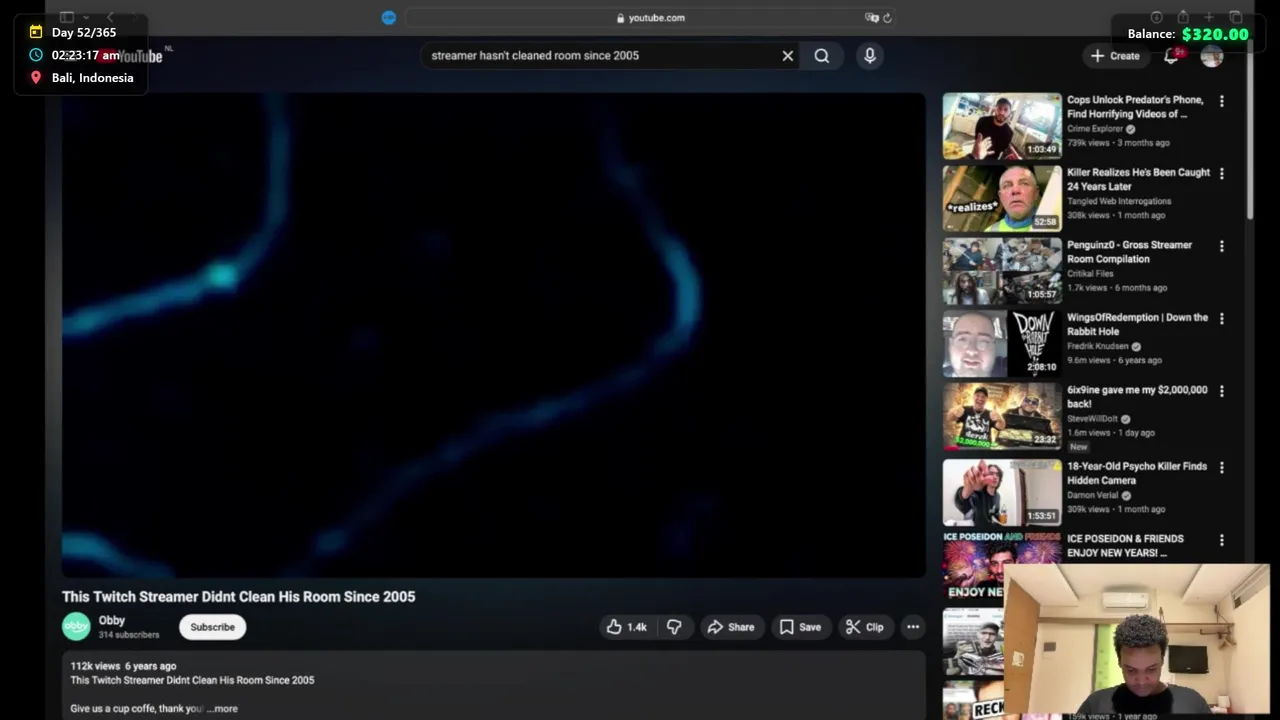Click the Tangled Web Interrogations channel name
1280x720 pixels.
1119,201
